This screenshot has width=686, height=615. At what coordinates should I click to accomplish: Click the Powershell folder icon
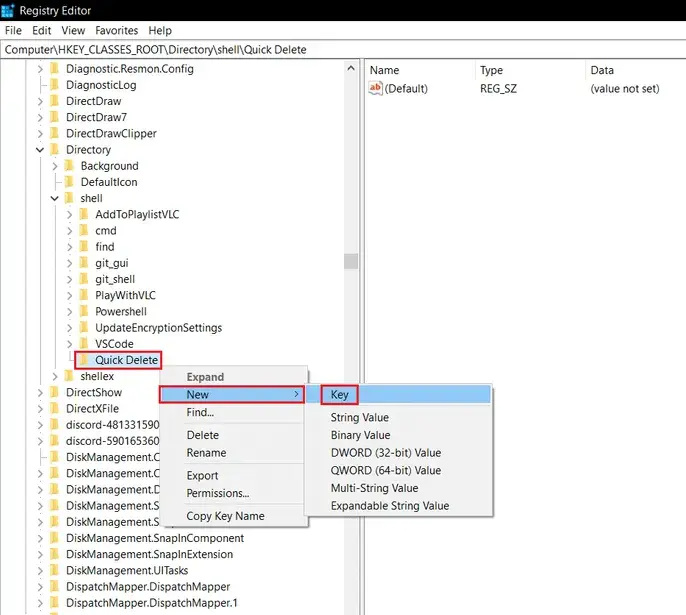pos(84,311)
